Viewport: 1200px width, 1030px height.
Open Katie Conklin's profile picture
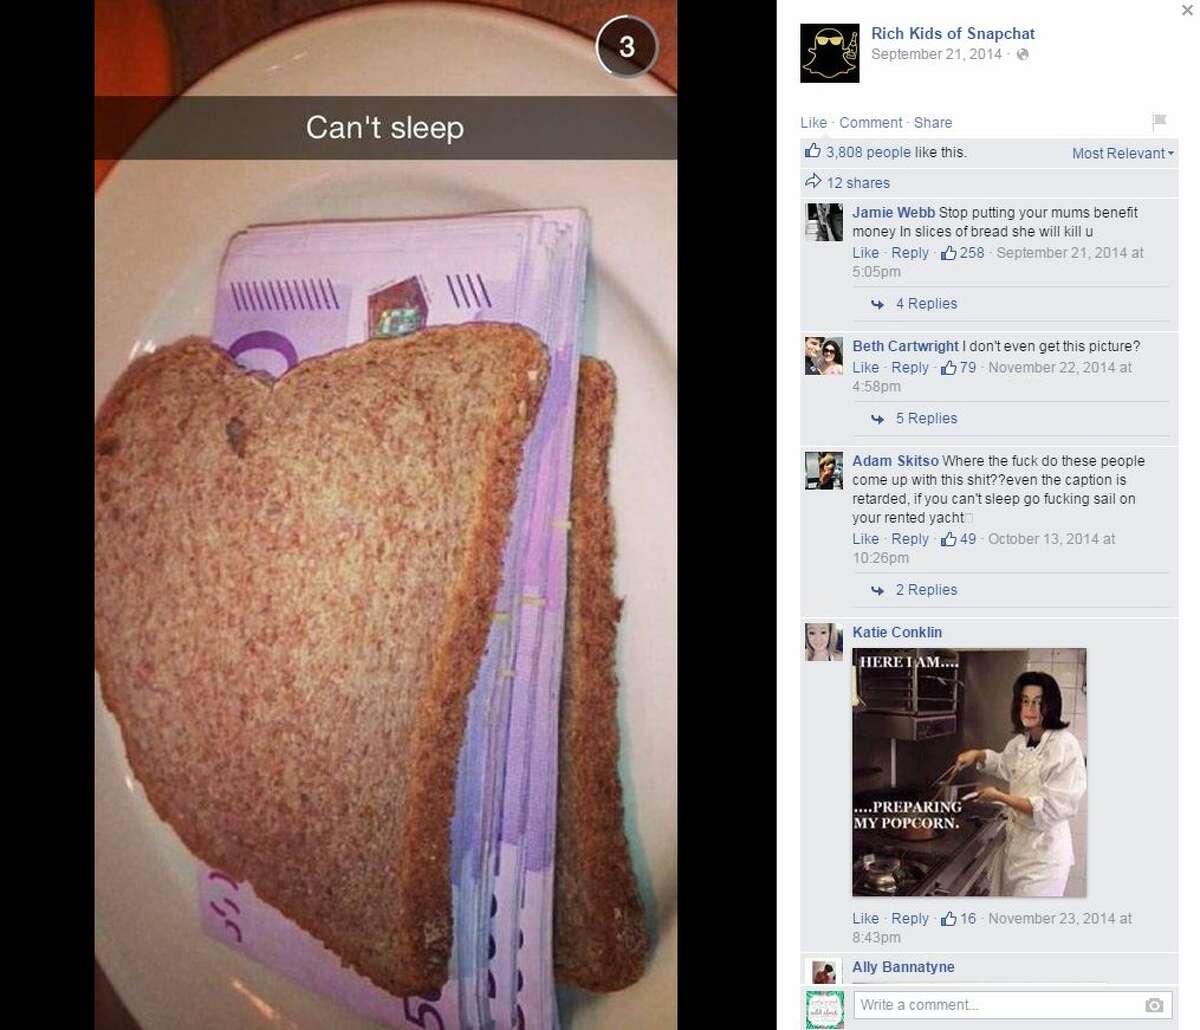point(824,642)
